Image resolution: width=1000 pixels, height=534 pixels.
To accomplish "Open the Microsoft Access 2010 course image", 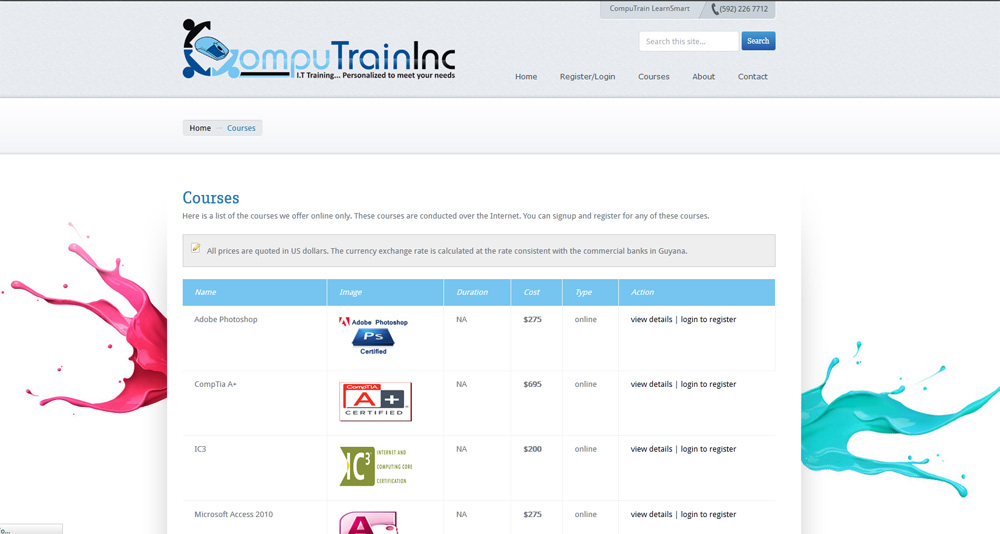I will click(368, 523).
